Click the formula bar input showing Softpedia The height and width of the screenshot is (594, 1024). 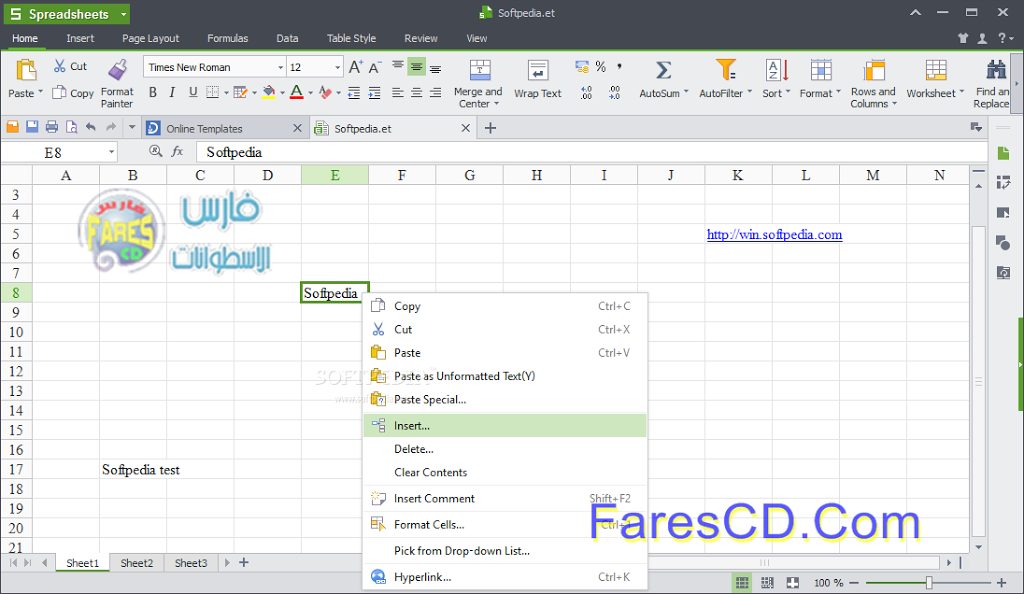(592, 152)
